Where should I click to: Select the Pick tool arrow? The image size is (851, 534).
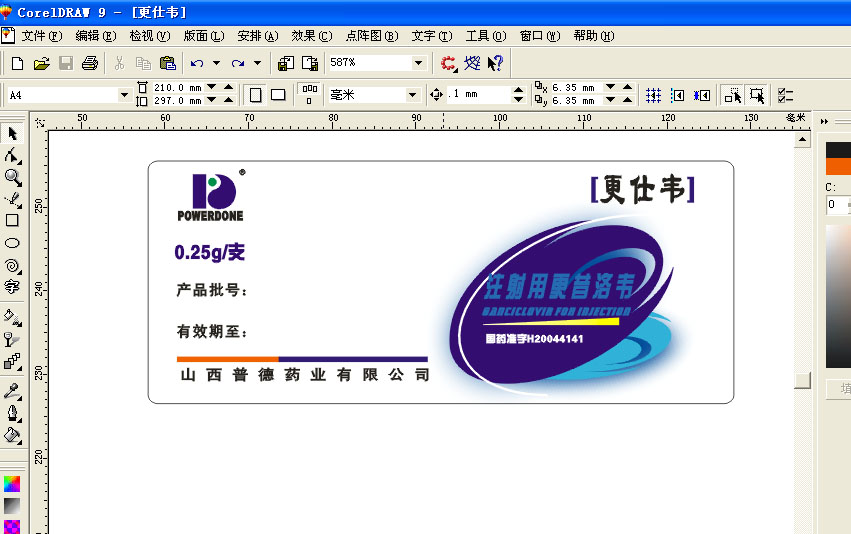[x=12, y=133]
